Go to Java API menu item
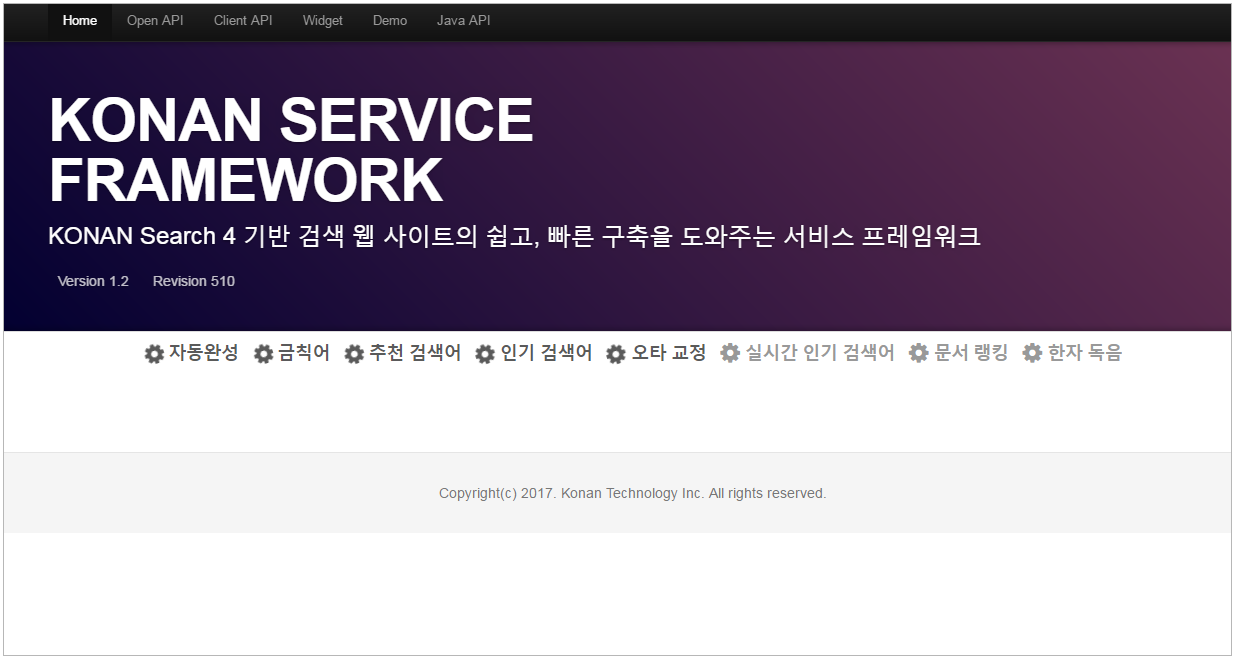1237x661 pixels. click(x=464, y=21)
